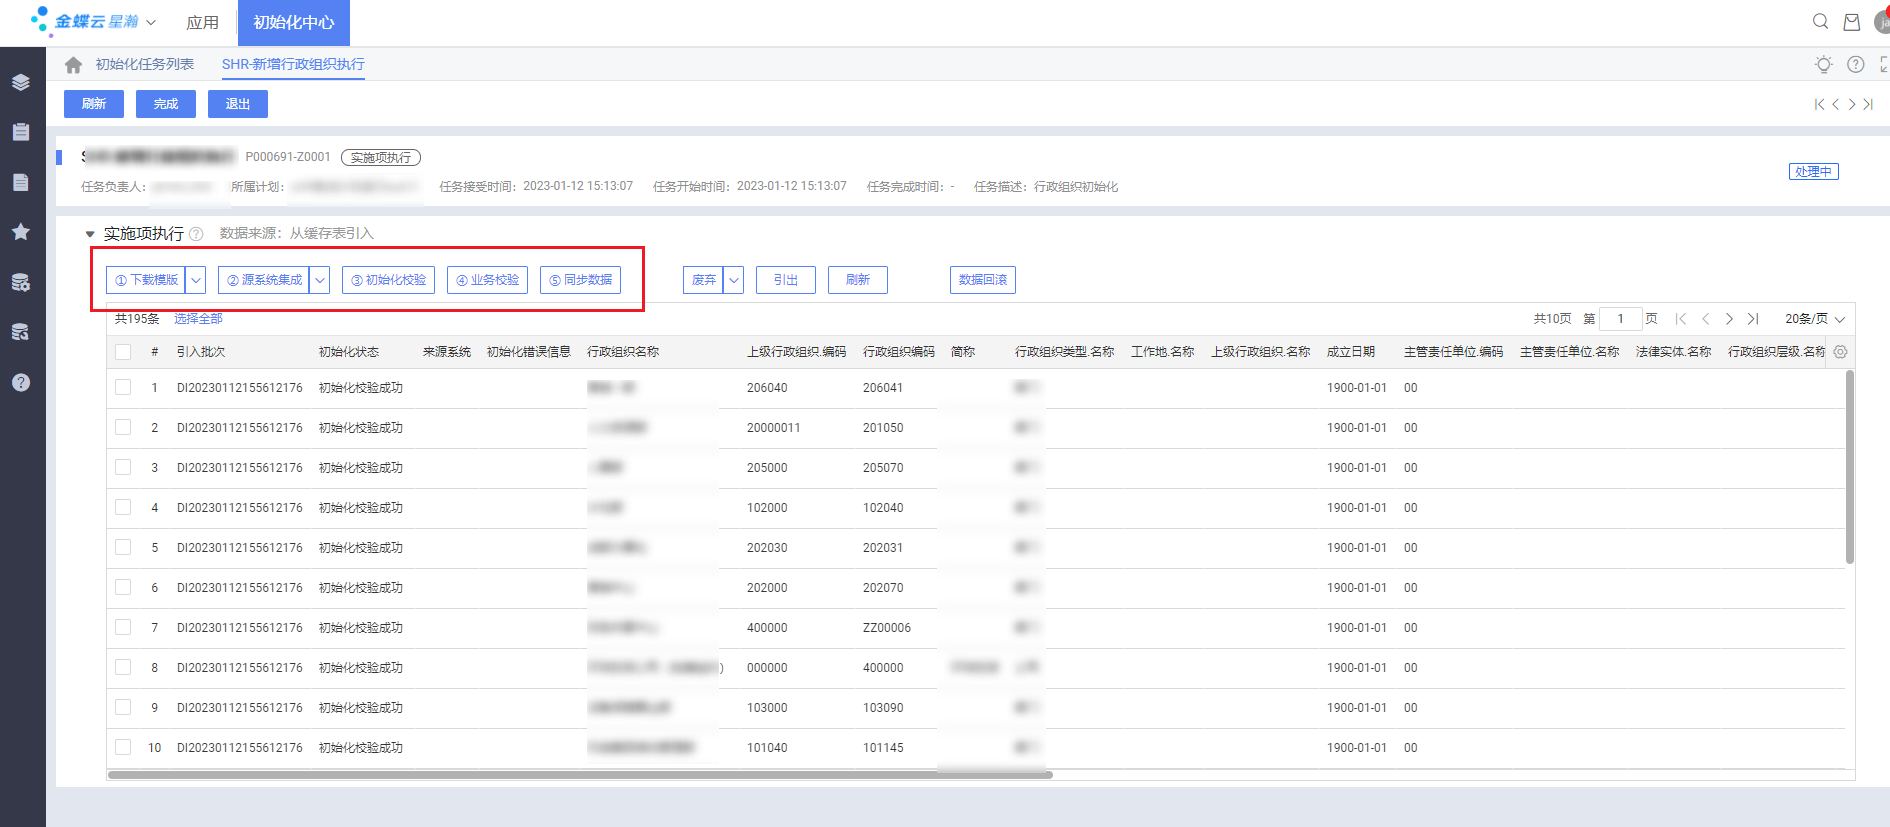Open the 应用 menu in top bar
This screenshot has width=1890, height=827.
202,22
